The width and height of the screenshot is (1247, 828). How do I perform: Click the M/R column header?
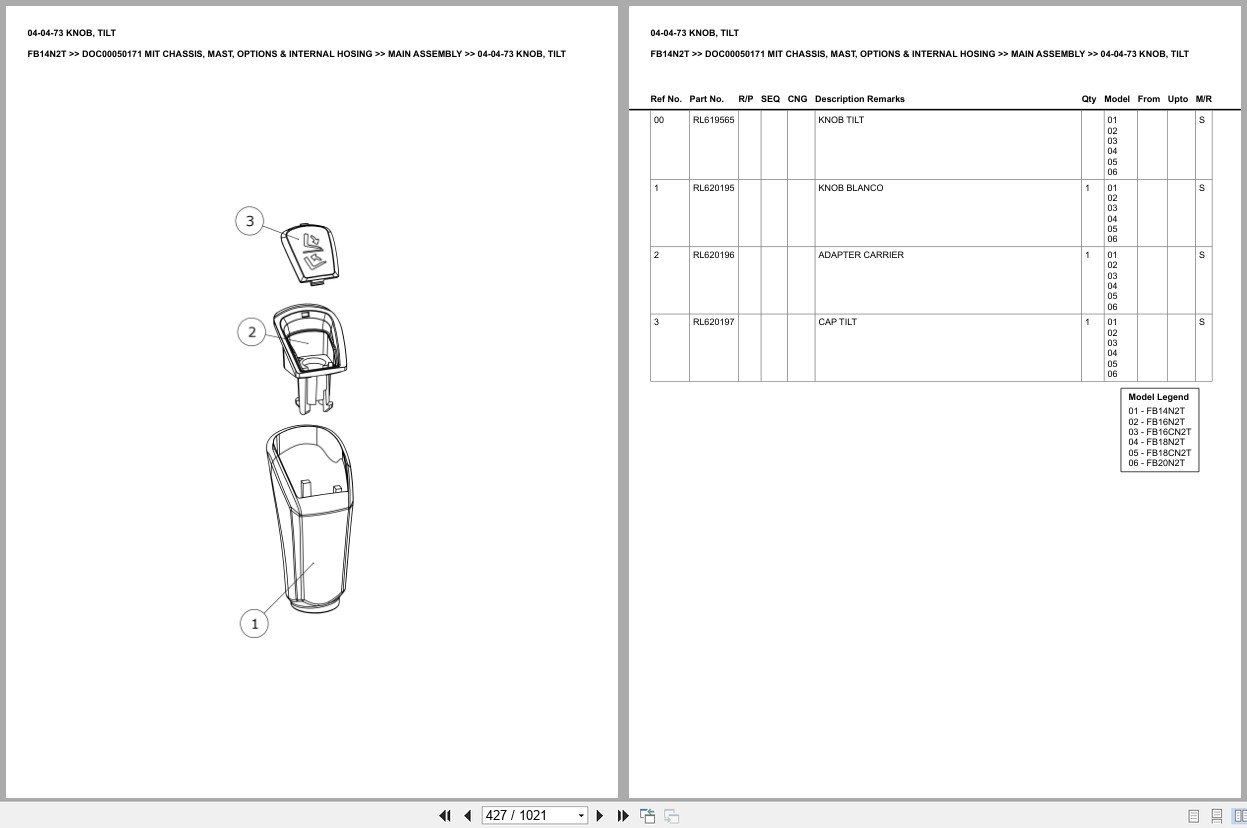[1204, 99]
